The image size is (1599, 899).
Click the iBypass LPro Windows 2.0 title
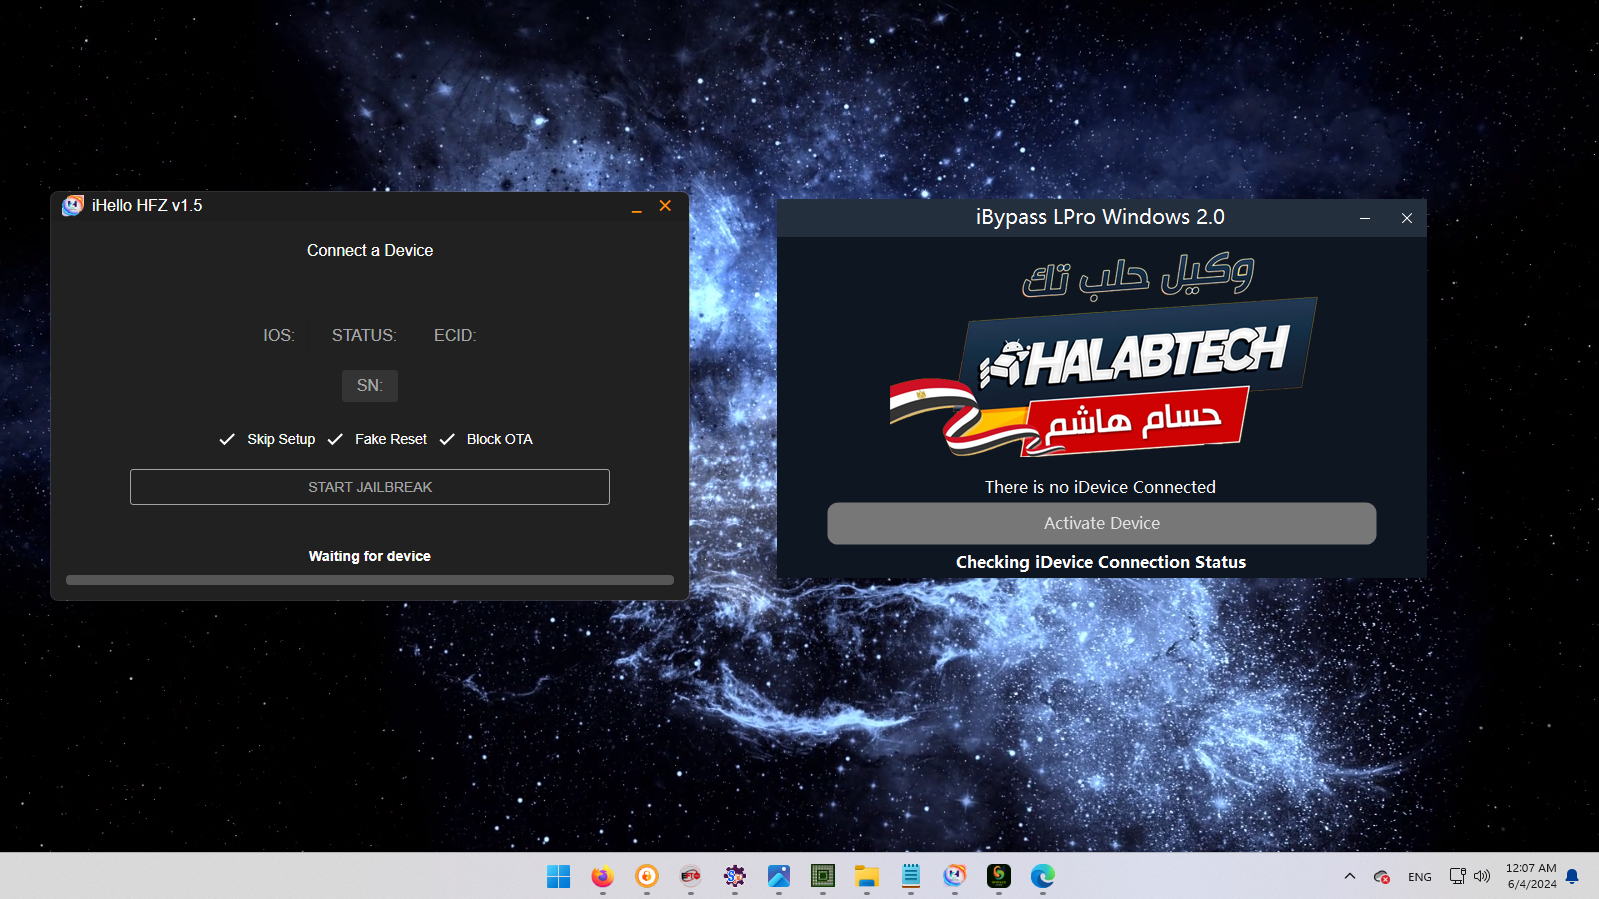click(x=1100, y=217)
